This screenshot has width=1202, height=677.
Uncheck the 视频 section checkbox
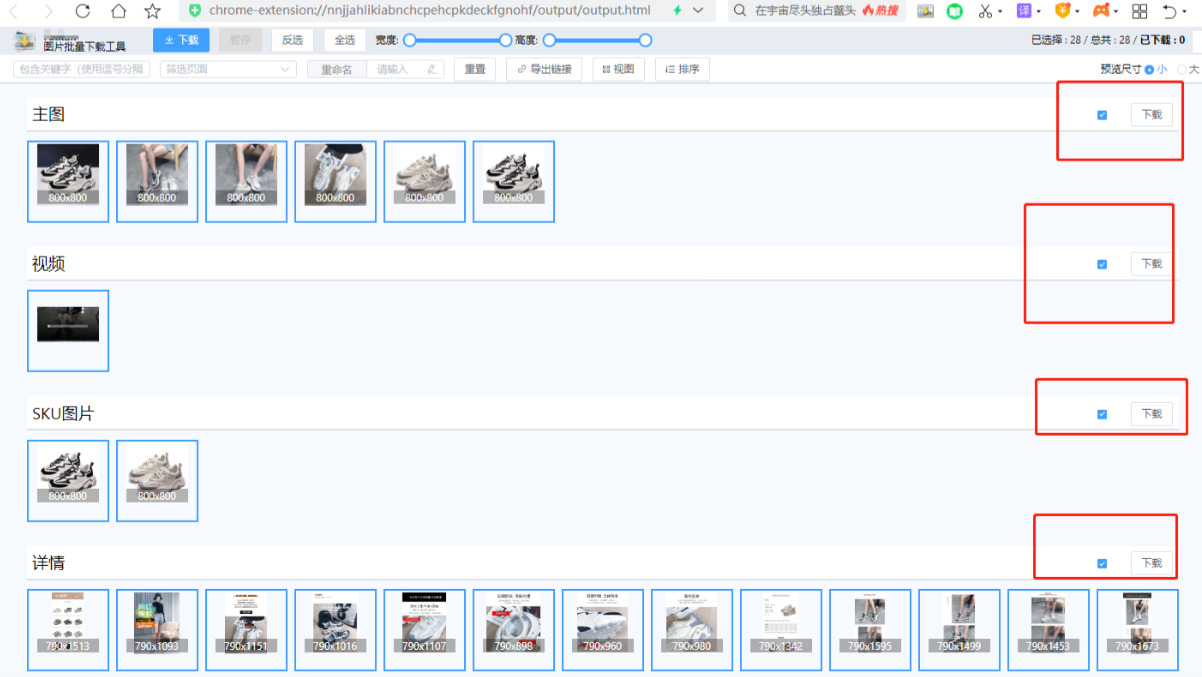click(1102, 265)
